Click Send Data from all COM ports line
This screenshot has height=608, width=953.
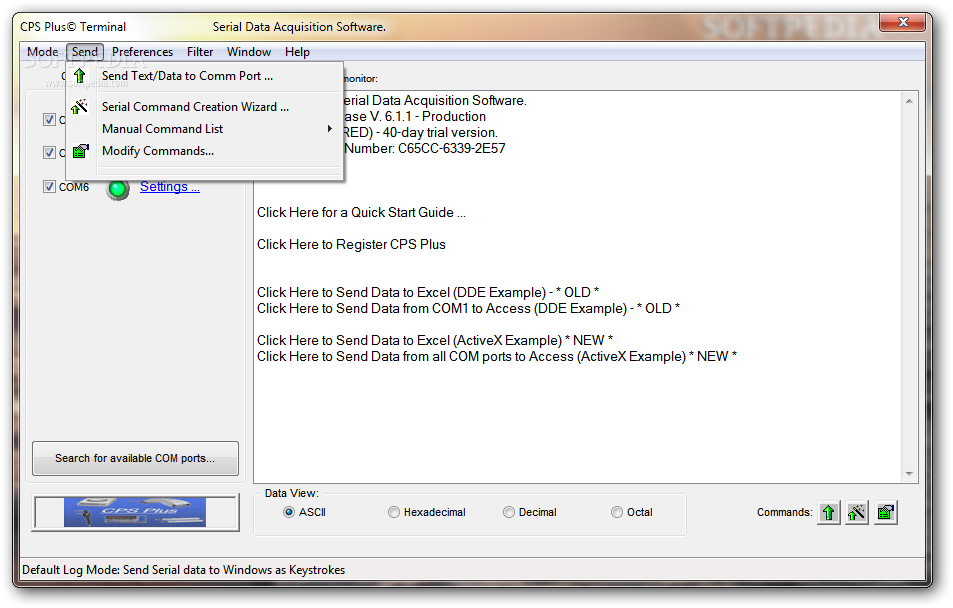click(497, 356)
